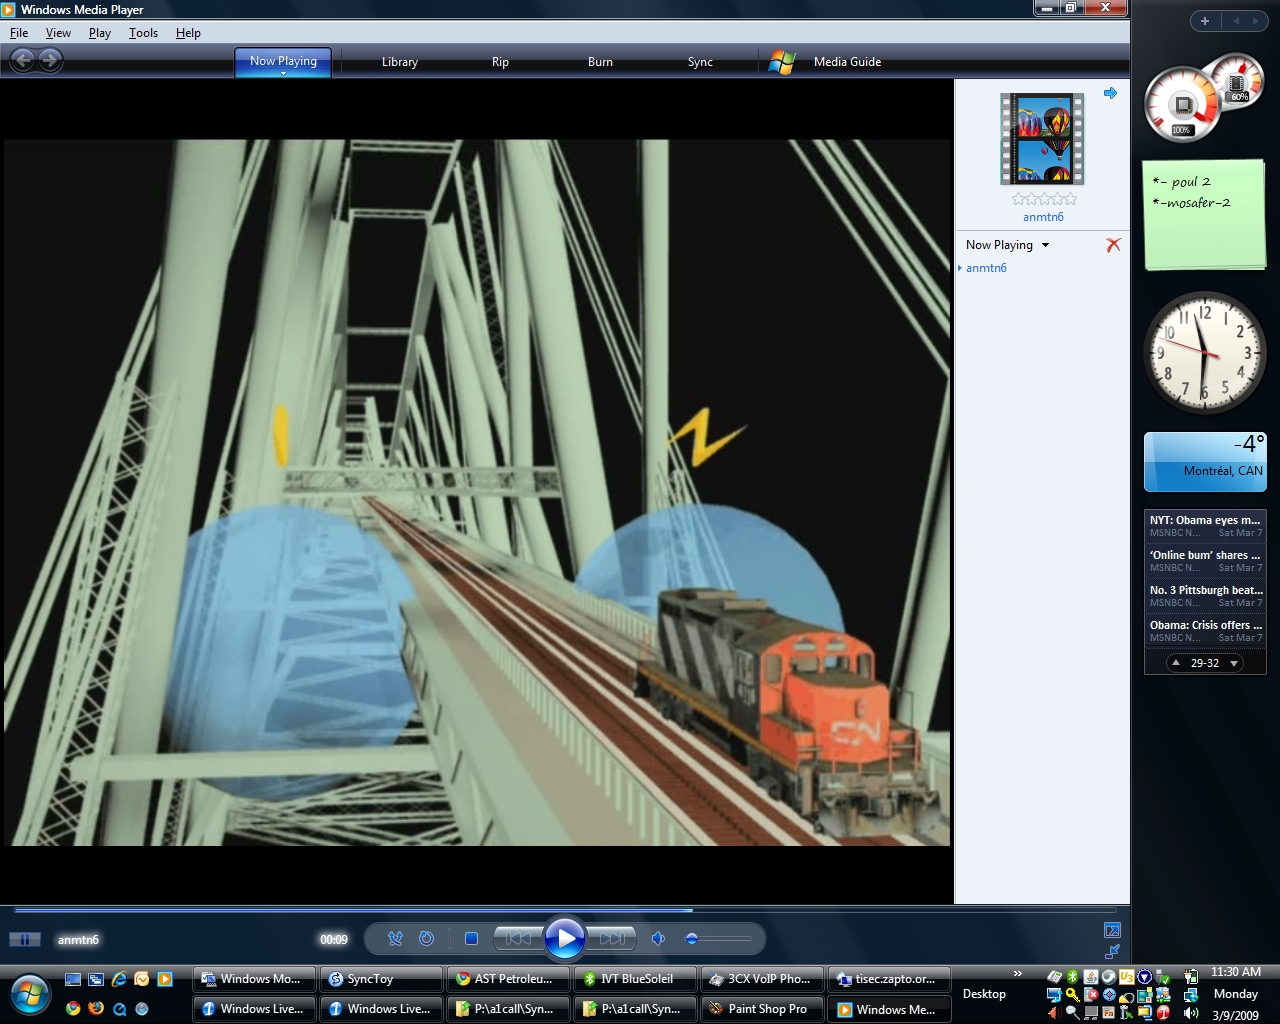Select anmtn6 in the playlist

click(986, 268)
